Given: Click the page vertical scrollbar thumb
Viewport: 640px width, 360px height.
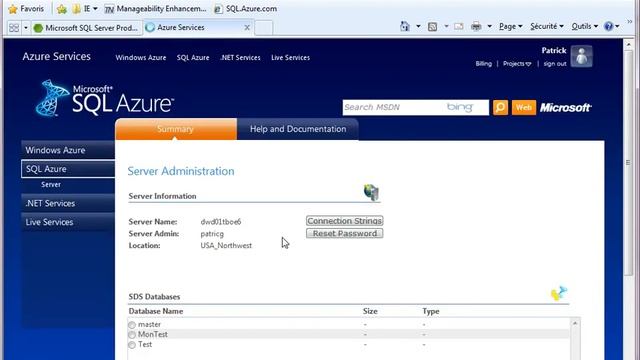Looking at the screenshot, I should click(x=629, y=162).
